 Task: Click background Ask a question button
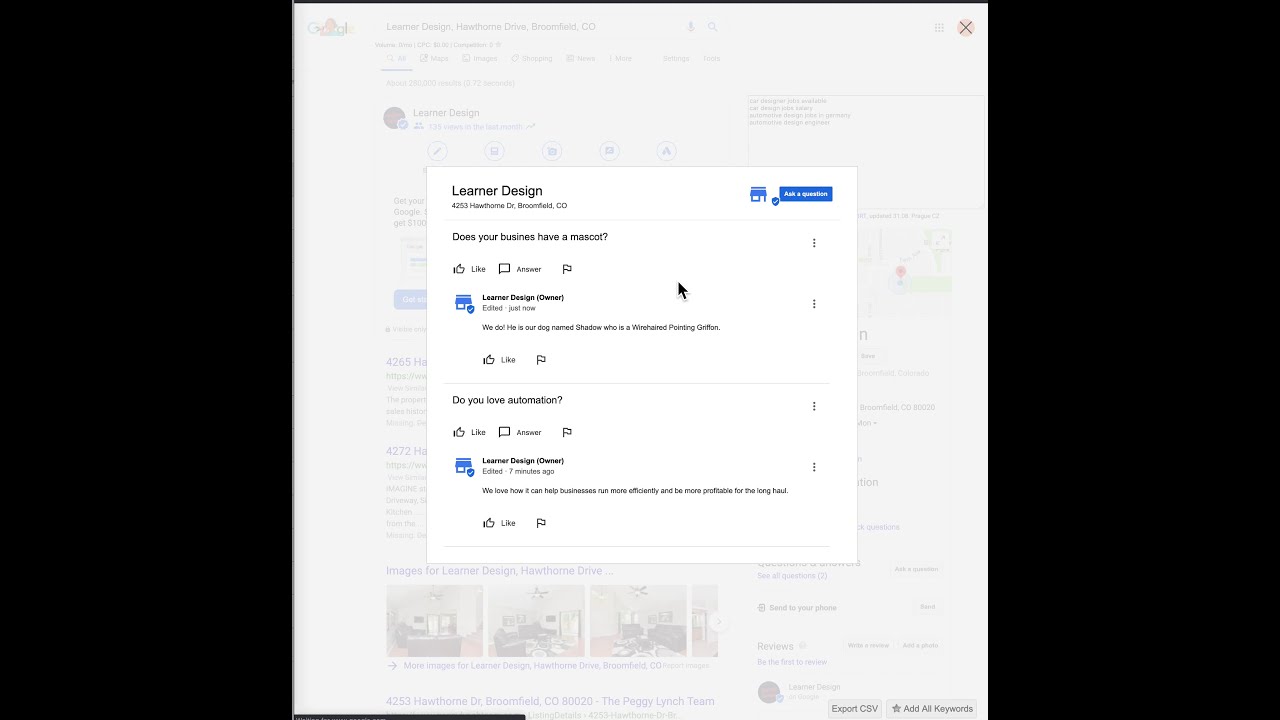coord(916,569)
